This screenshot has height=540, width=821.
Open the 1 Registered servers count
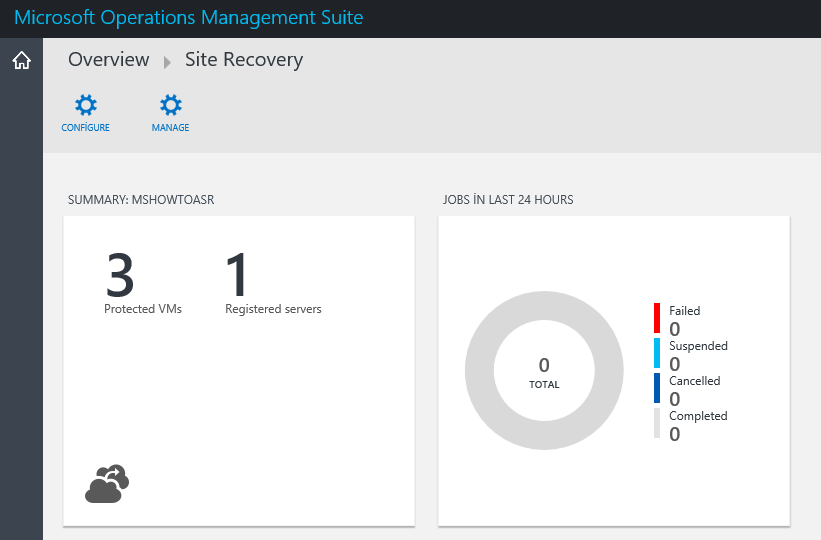click(237, 275)
